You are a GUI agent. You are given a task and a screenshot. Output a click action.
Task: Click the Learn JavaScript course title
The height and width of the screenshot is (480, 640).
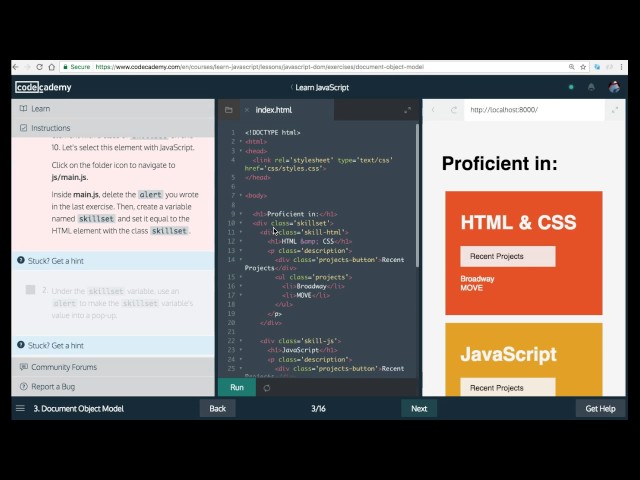(322, 87)
